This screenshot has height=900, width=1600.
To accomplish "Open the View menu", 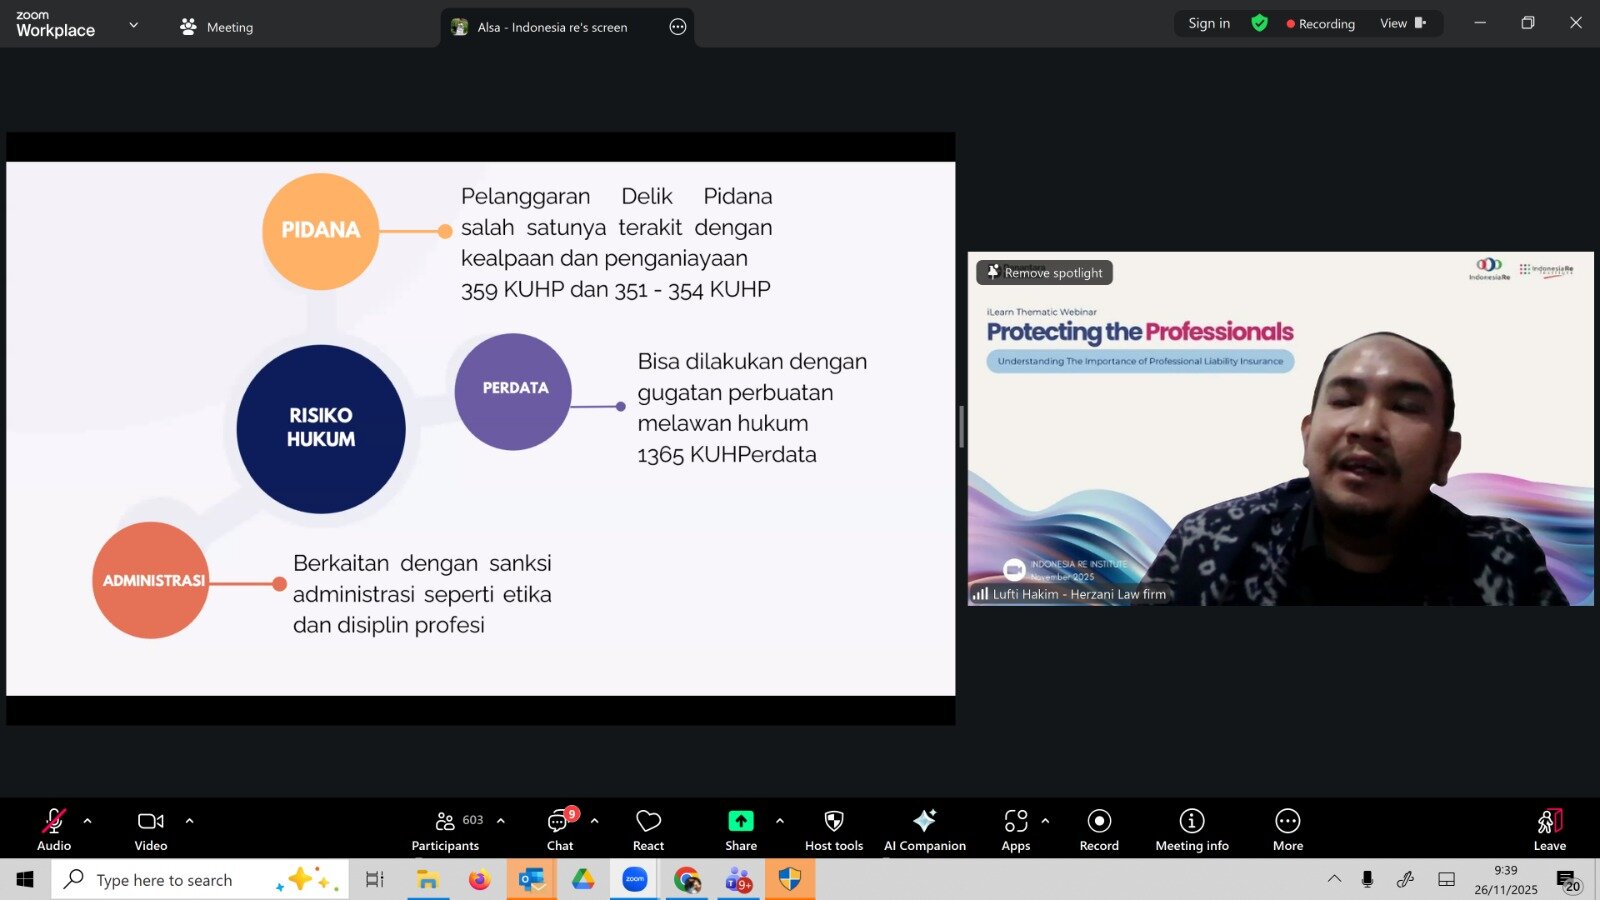I will click(1402, 23).
